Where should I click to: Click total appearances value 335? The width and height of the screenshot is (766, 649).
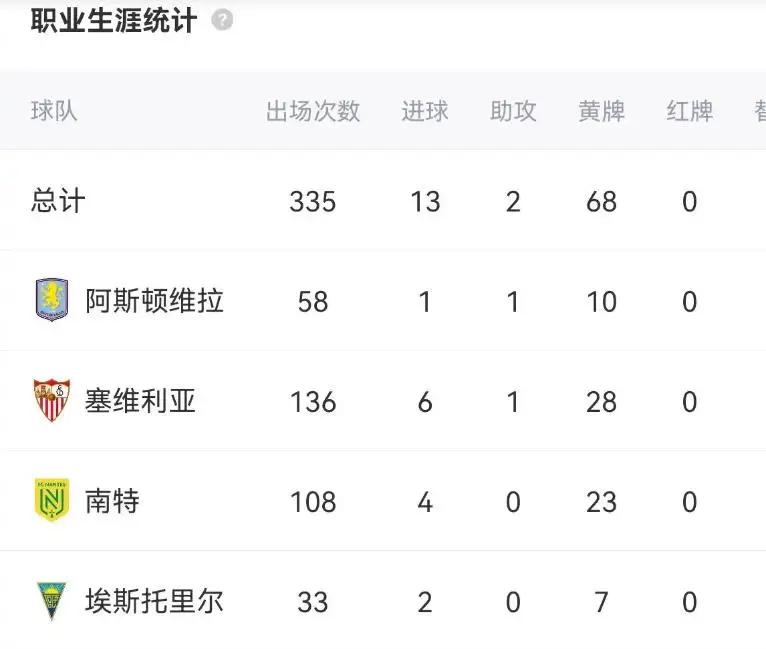[x=313, y=201]
